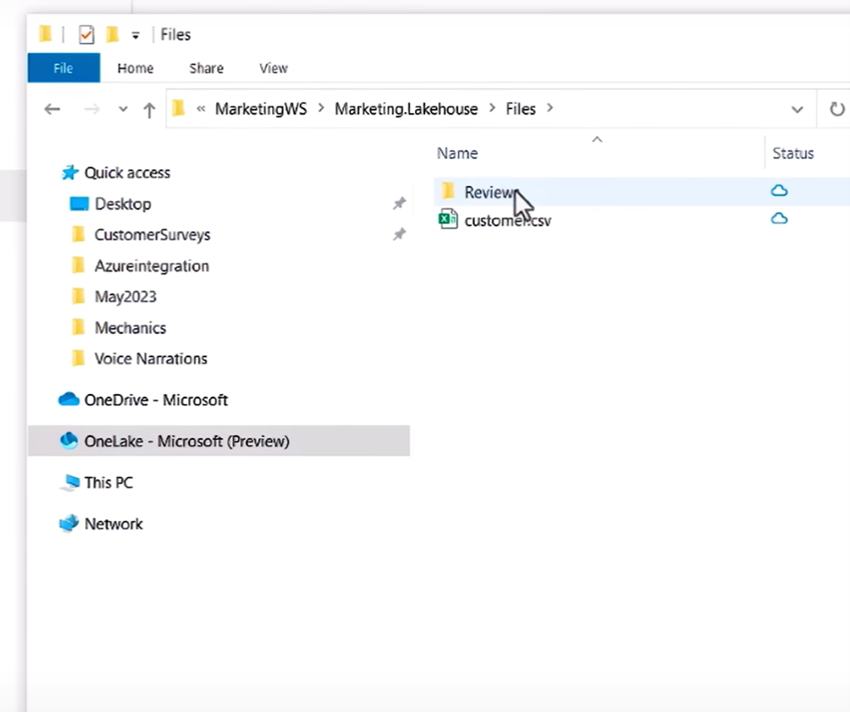The width and height of the screenshot is (850, 712).
Task: Sort by the Name column header
Action: coord(457,153)
